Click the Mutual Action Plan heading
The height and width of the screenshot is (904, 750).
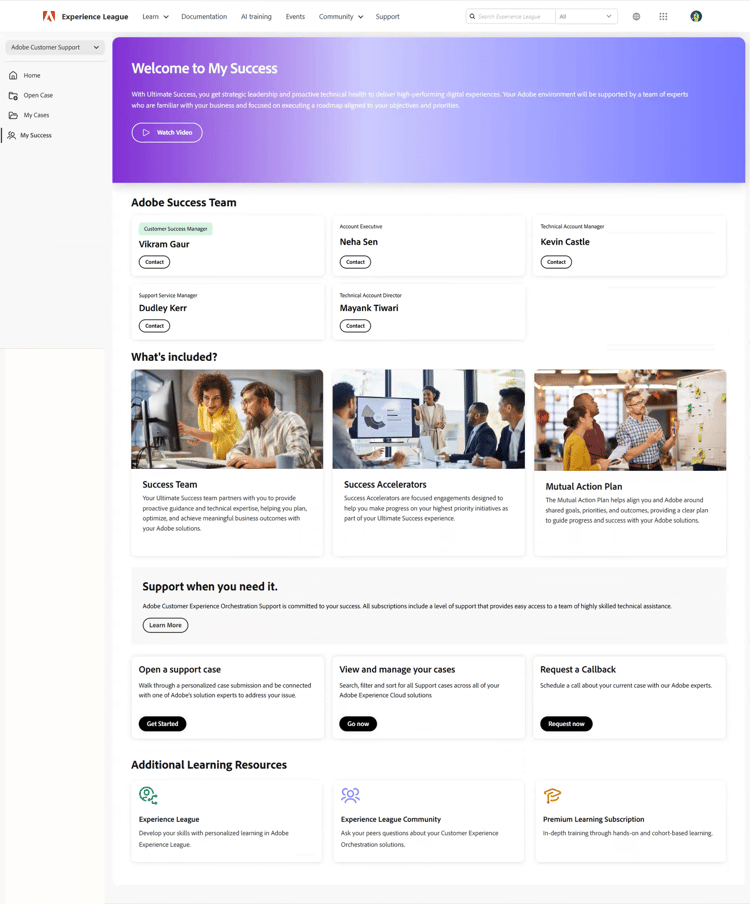584,487
